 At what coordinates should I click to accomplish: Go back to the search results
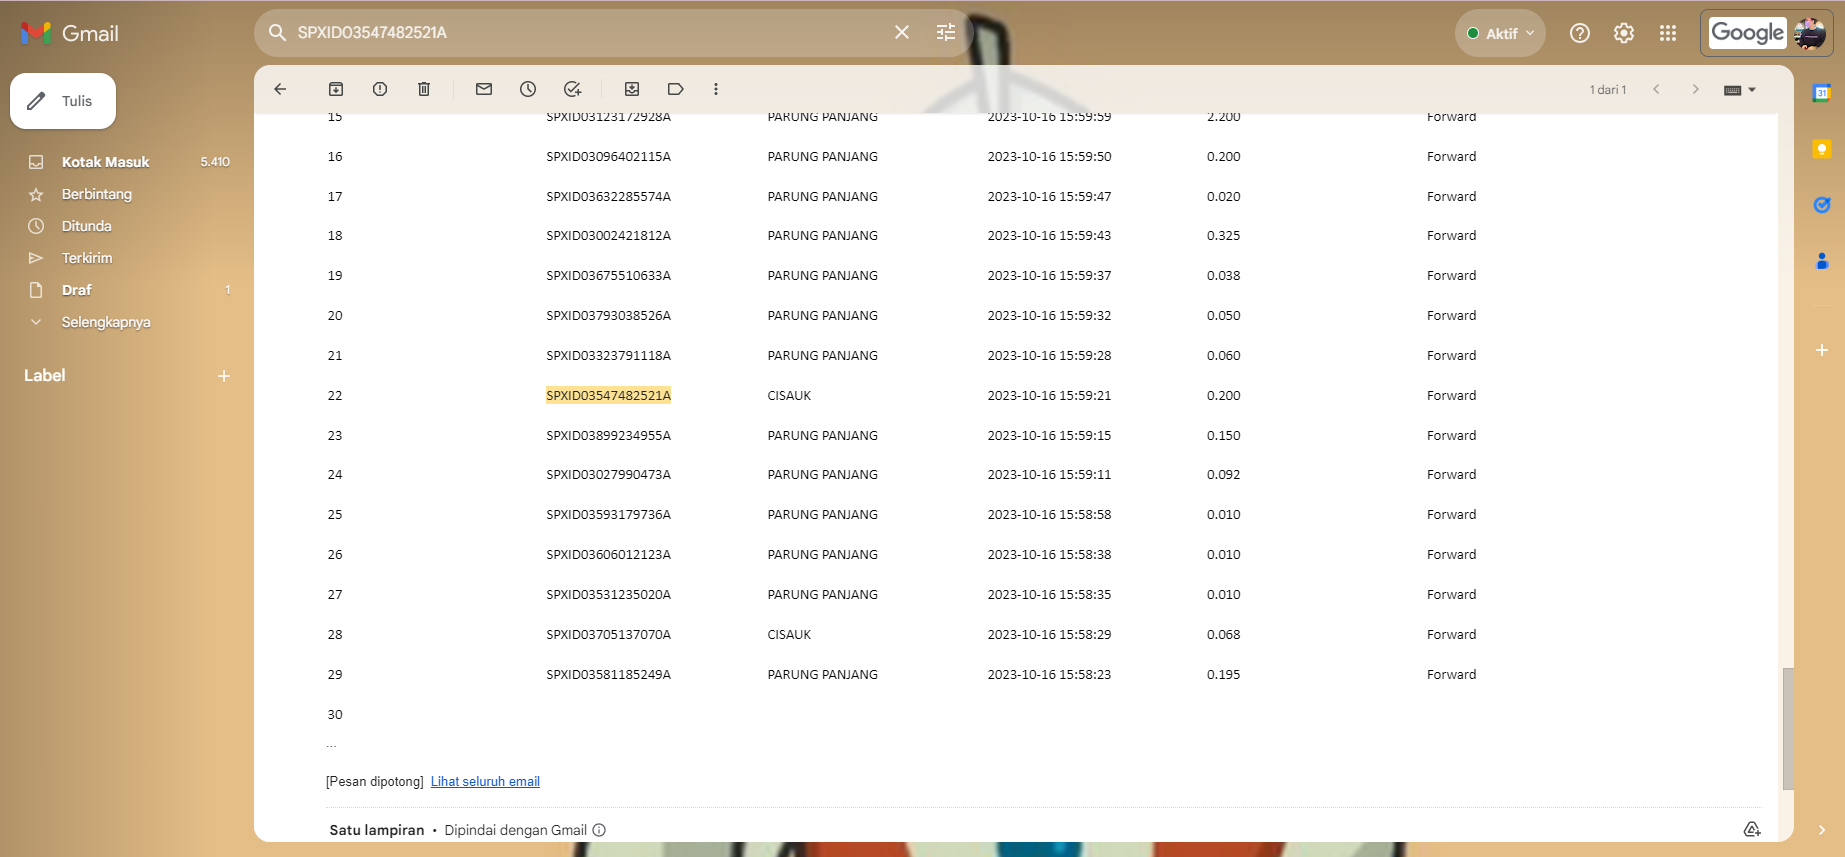point(280,89)
